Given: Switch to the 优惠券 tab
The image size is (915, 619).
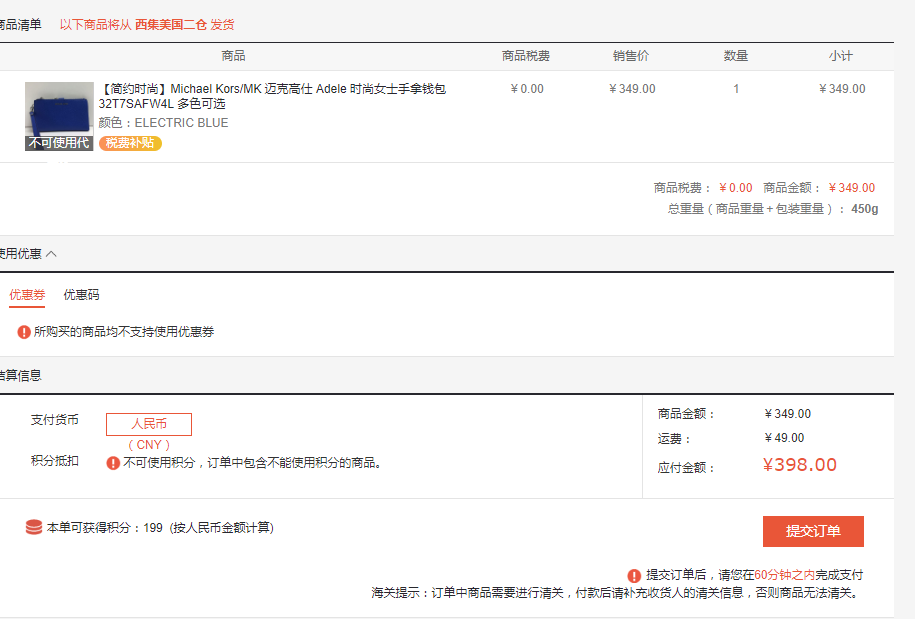Looking at the screenshot, I should pyautogui.click(x=27, y=295).
